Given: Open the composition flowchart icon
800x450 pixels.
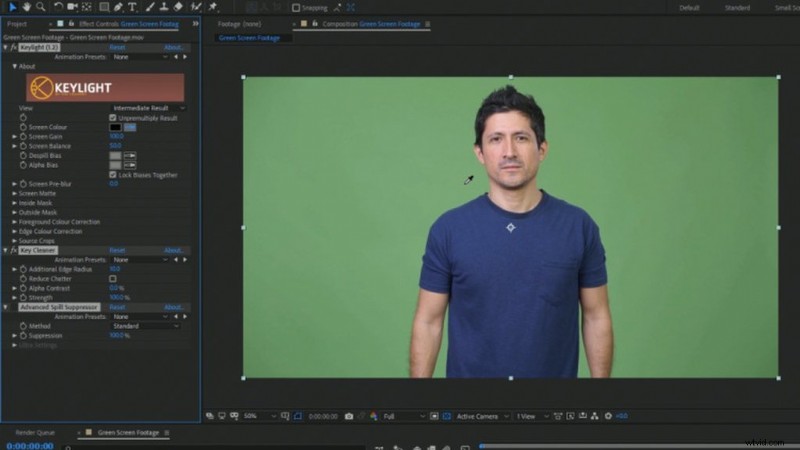Looking at the screenshot, I should coord(595,416).
